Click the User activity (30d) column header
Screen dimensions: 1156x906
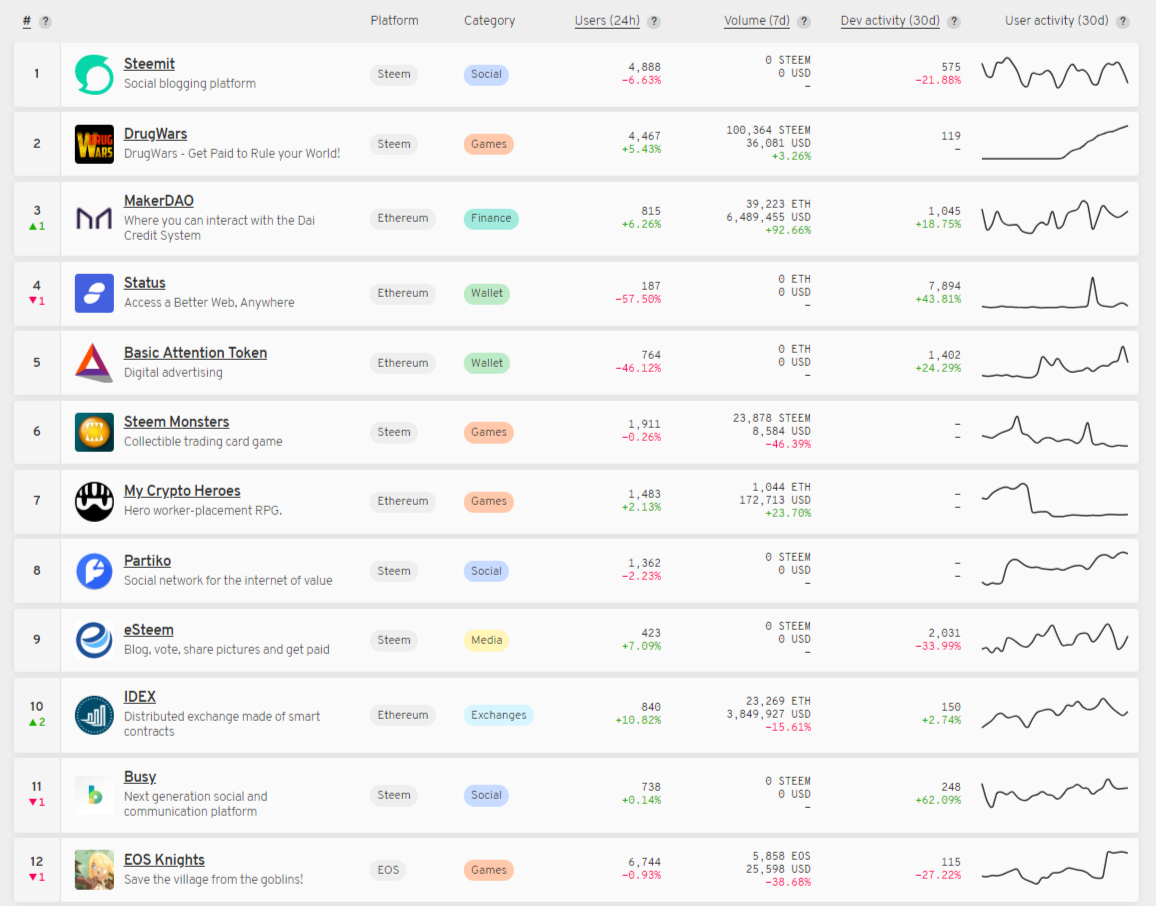coord(1056,21)
